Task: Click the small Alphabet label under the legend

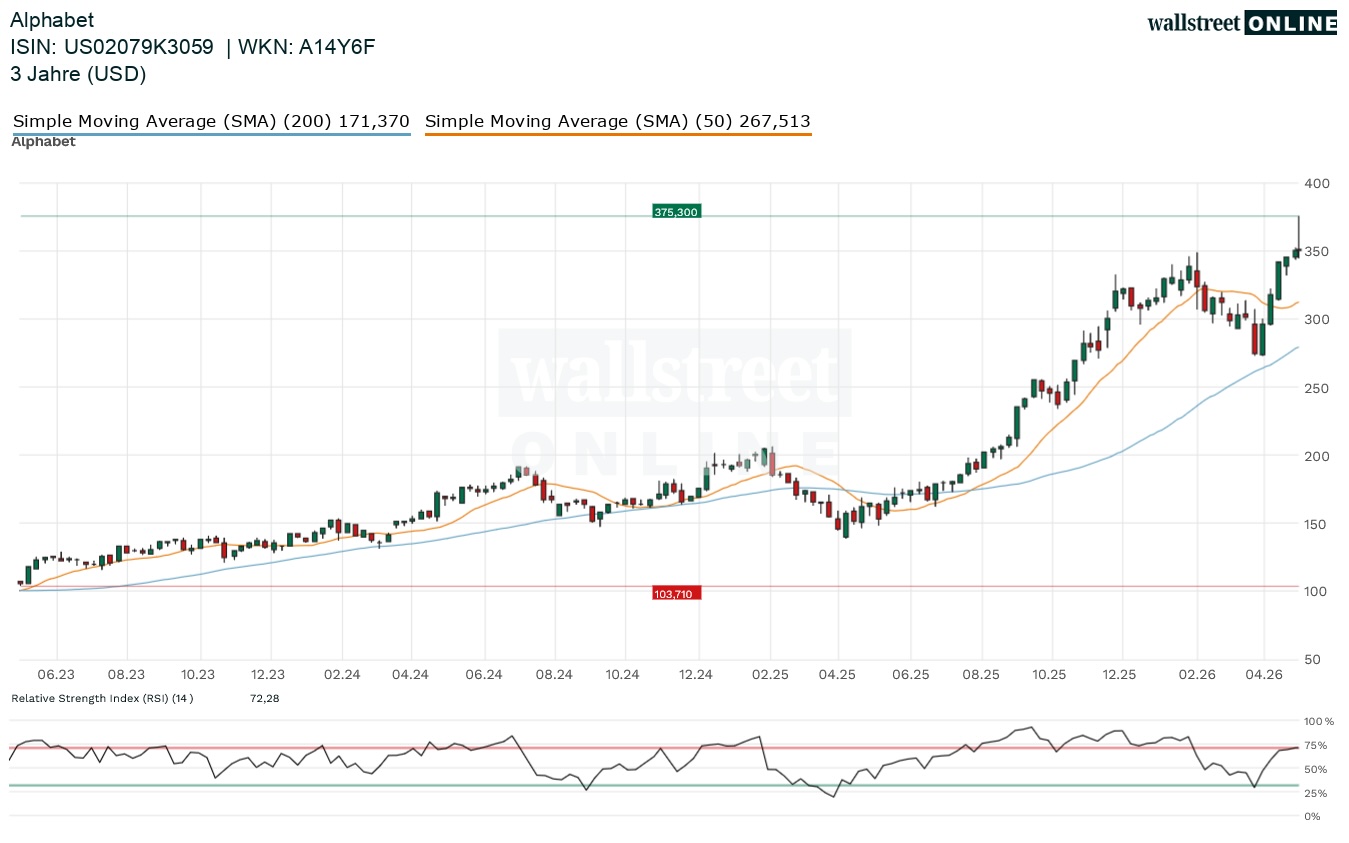Action: click(x=43, y=142)
